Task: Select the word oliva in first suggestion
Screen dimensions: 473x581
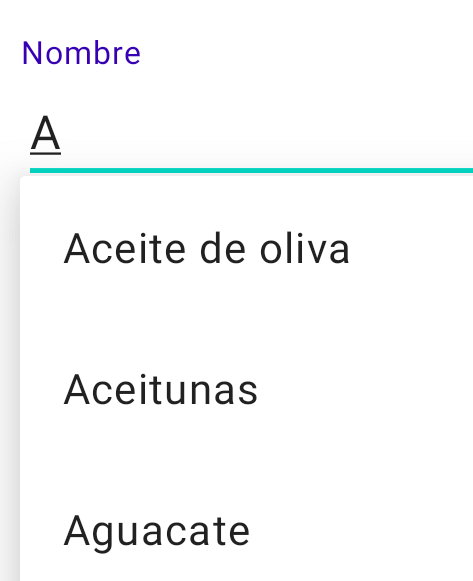Action: [x=304, y=248]
